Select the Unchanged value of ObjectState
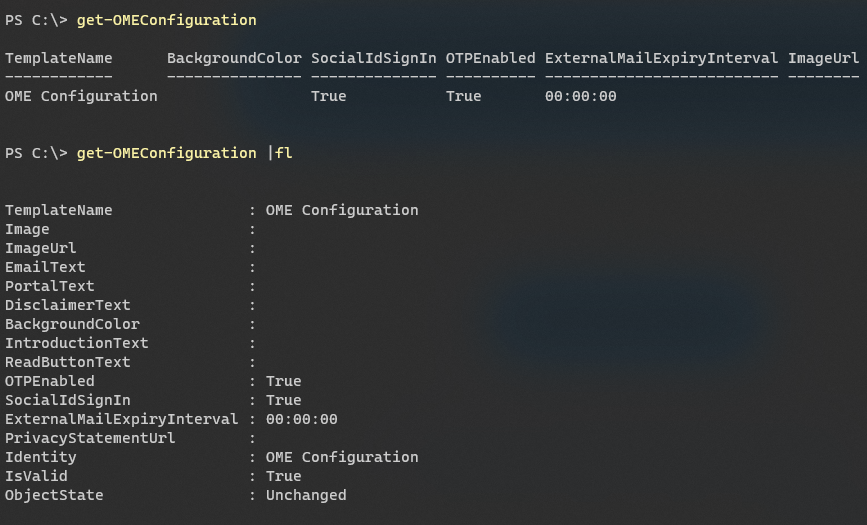 tap(306, 495)
